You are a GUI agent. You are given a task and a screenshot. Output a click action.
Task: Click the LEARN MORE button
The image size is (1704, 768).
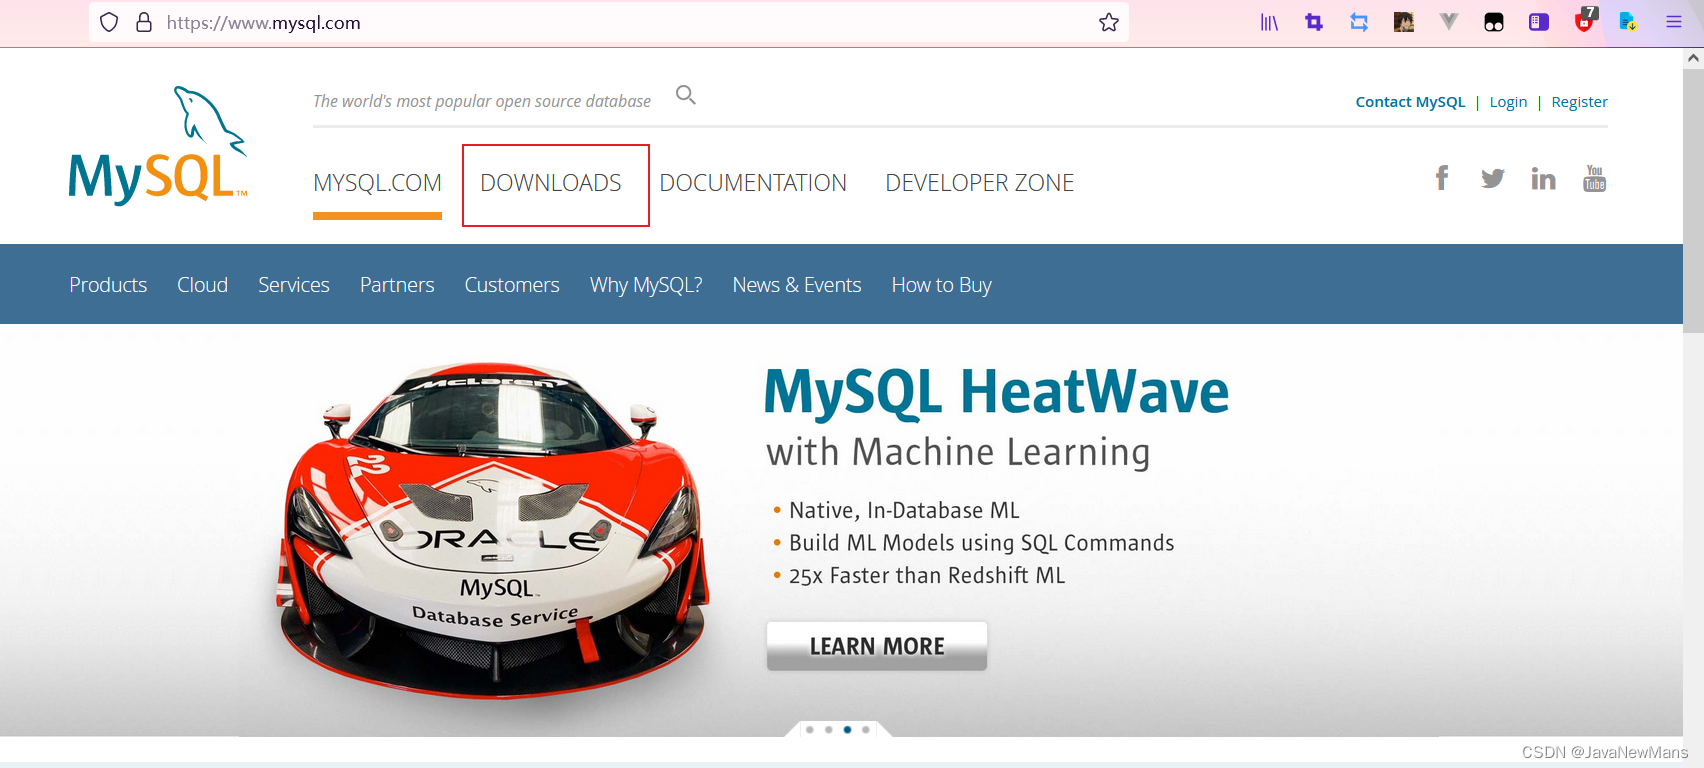(x=877, y=646)
